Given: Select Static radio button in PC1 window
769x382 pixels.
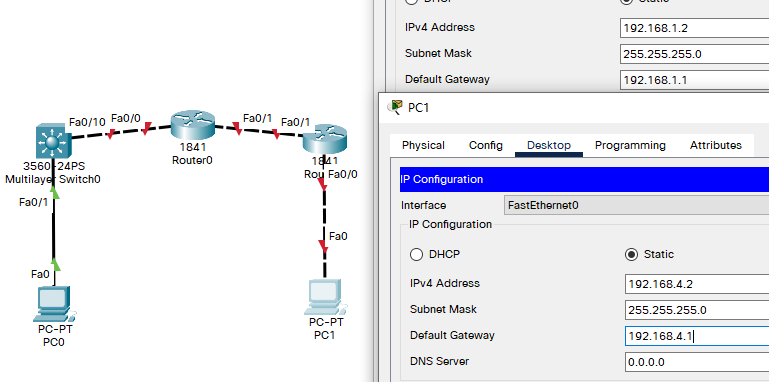Looking at the screenshot, I should pyautogui.click(x=632, y=255).
